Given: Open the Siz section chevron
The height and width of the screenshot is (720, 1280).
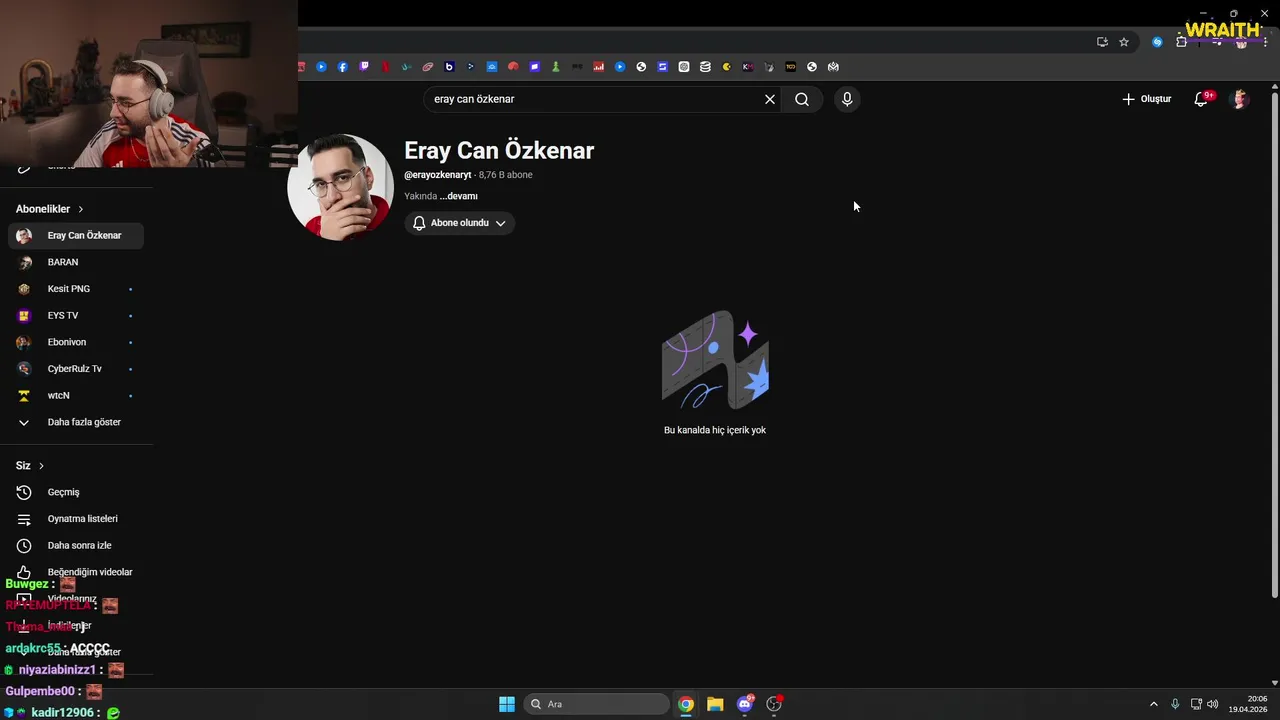Looking at the screenshot, I should 41,466.
